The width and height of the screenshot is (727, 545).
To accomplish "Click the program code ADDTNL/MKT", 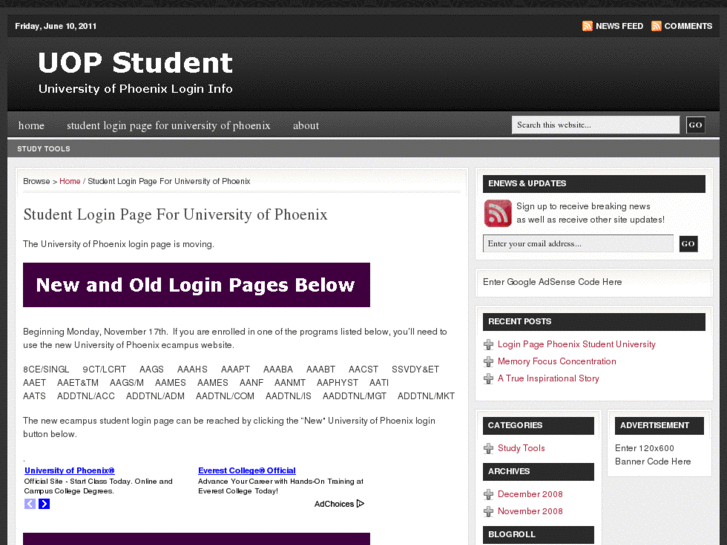I will [426, 396].
